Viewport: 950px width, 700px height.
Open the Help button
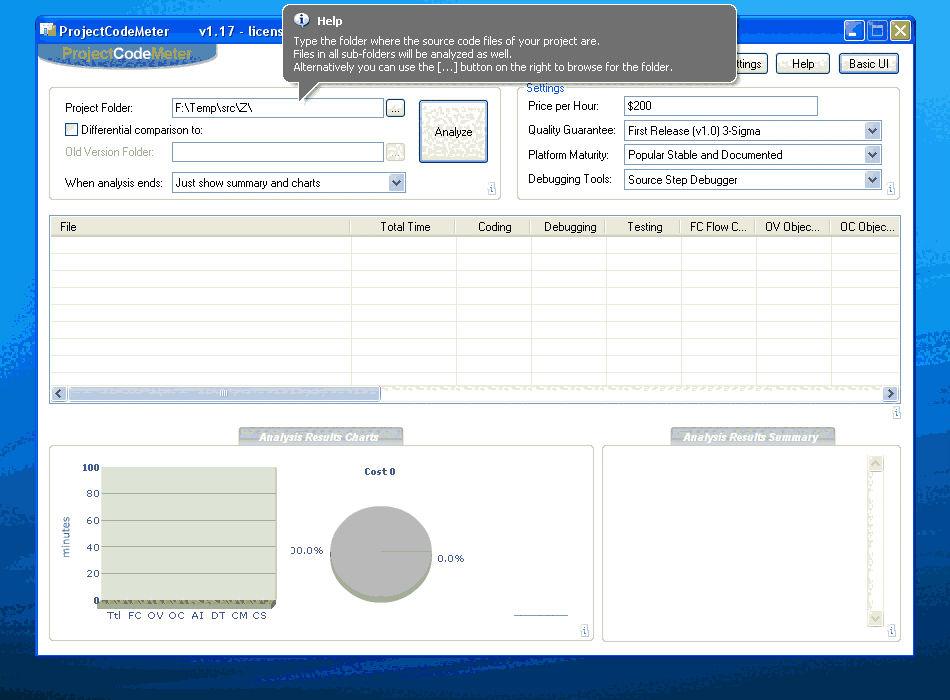pyautogui.click(x=803, y=64)
